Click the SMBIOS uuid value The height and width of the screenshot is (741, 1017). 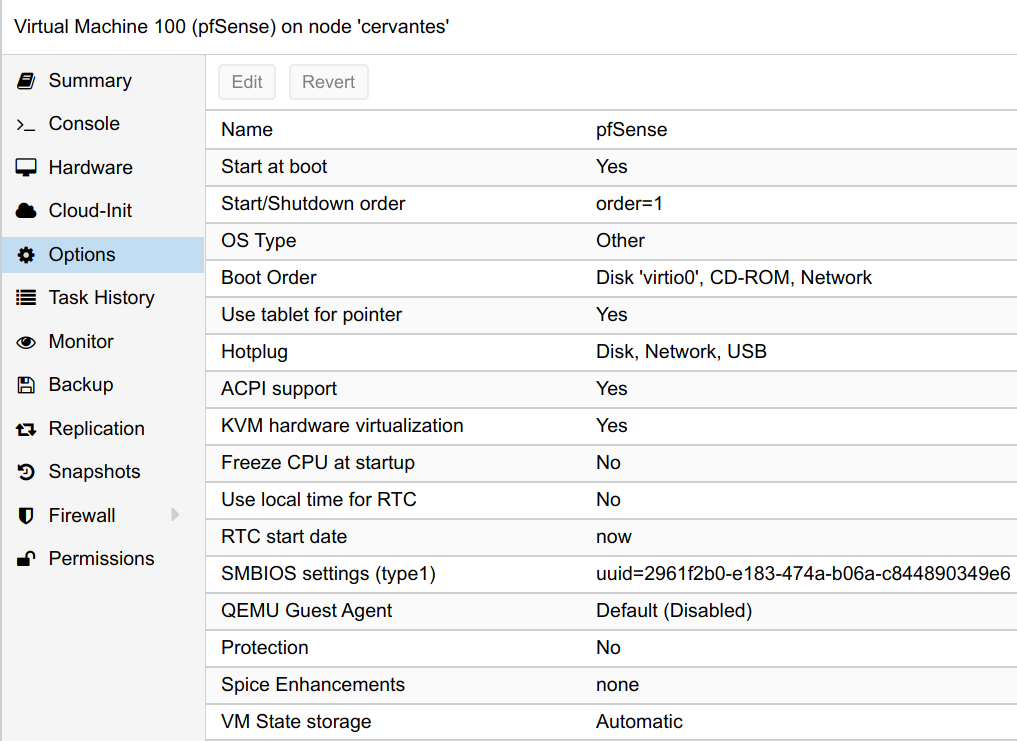point(803,574)
